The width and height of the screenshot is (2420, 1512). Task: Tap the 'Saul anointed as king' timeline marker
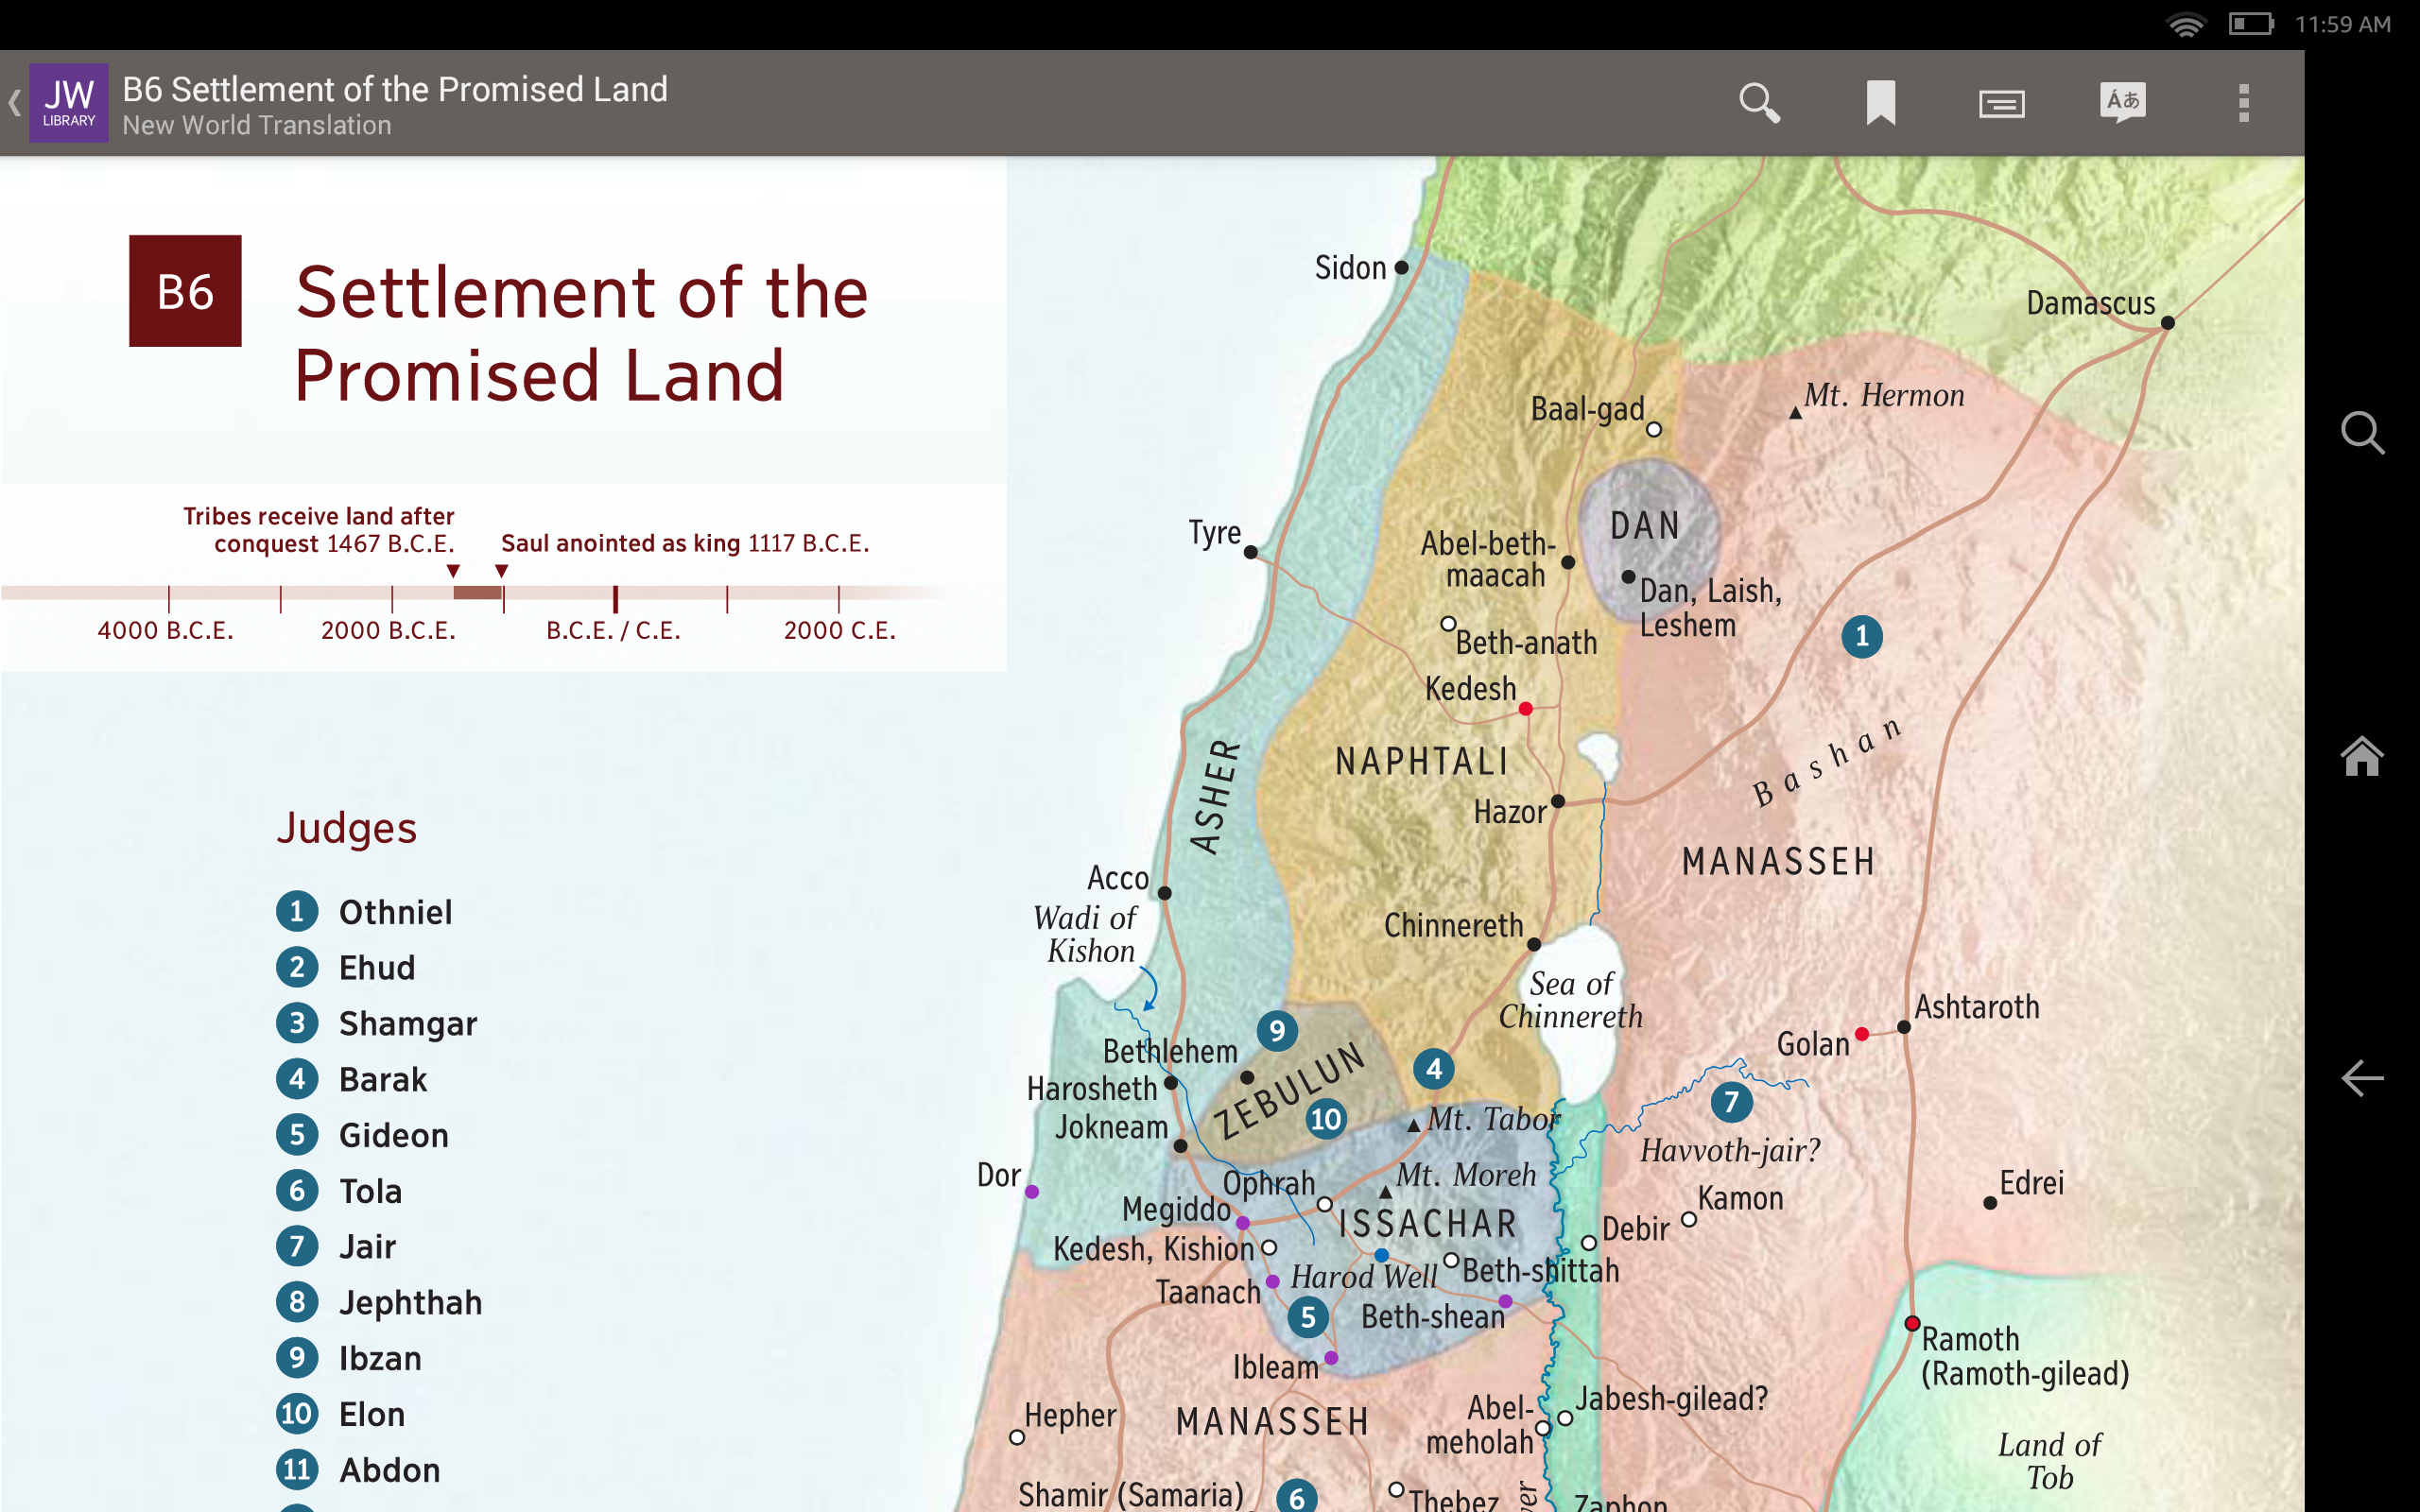coord(500,572)
